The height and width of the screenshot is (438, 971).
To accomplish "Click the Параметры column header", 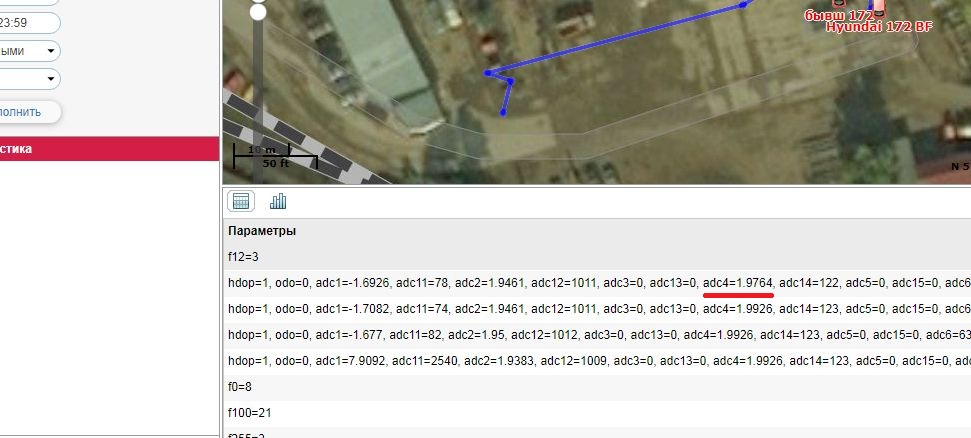I will pos(262,231).
